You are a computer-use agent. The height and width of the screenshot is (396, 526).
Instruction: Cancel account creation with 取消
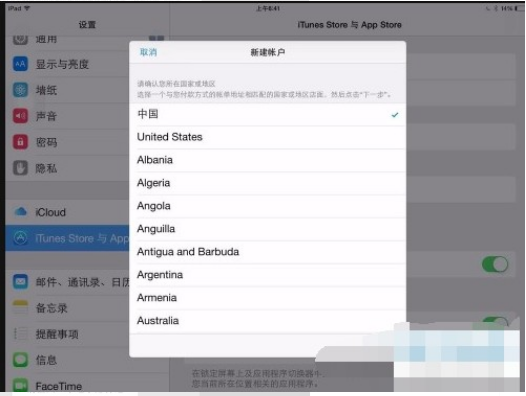click(x=148, y=52)
